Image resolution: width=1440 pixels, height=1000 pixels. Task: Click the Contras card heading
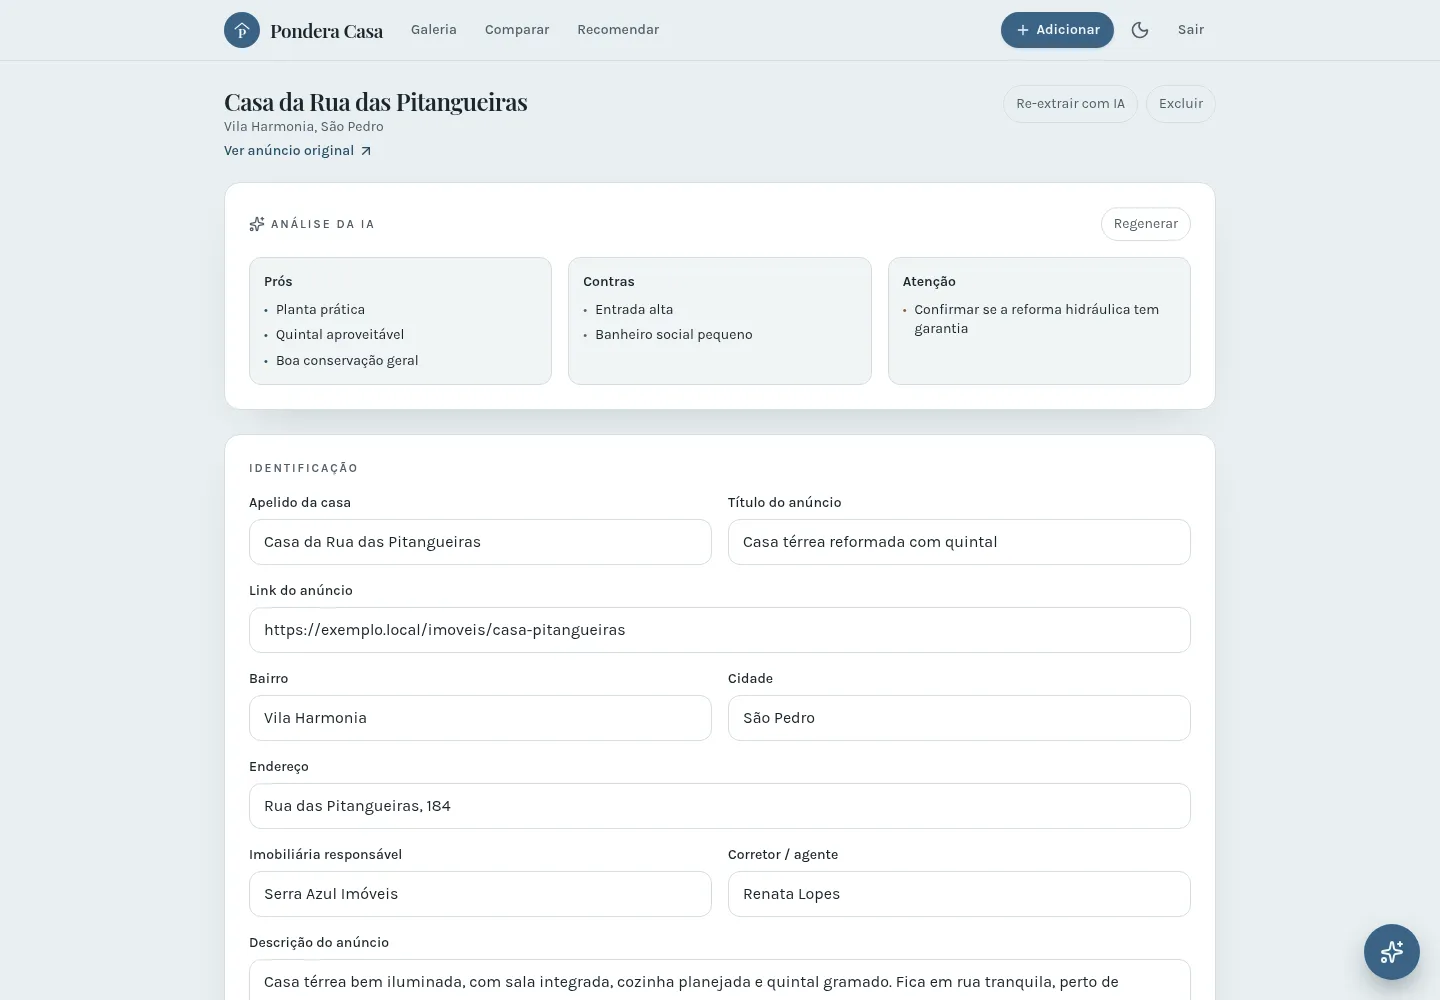pyautogui.click(x=609, y=282)
